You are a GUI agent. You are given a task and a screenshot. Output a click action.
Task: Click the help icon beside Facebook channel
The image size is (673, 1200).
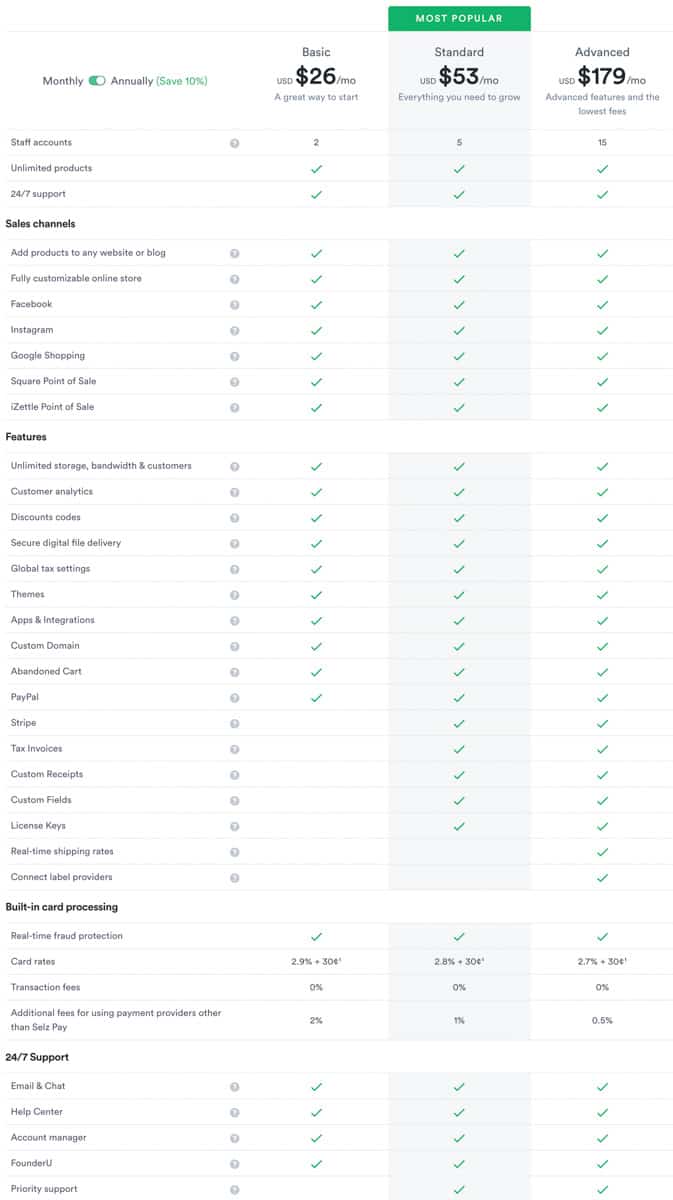pyautogui.click(x=236, y=304)
